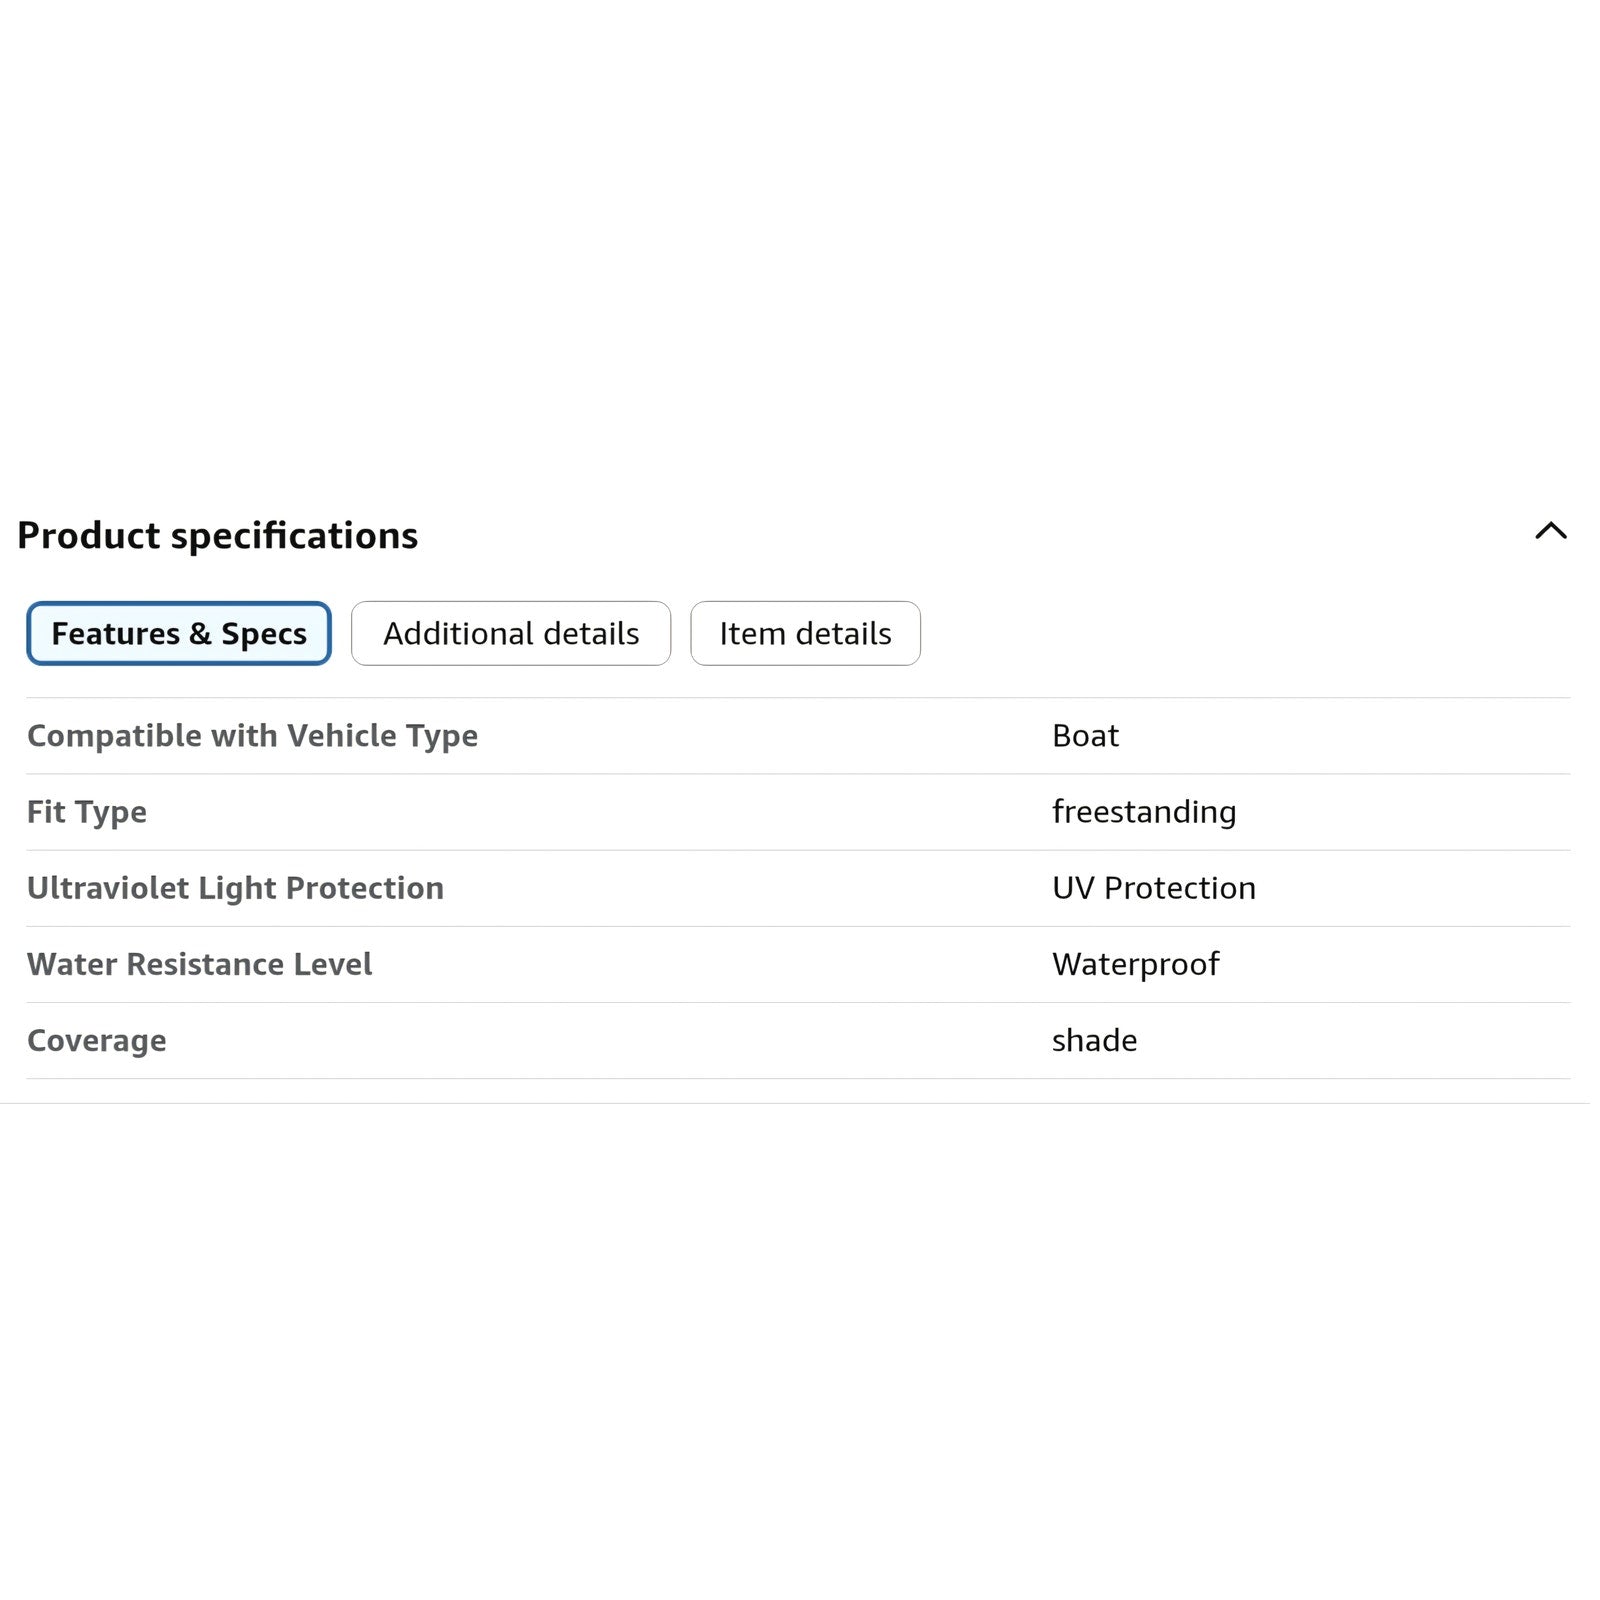The height and width of the screenshot is (1600, 1600).
Task: Click the word Specs in first tab
Action: click(x=264, y=634)
